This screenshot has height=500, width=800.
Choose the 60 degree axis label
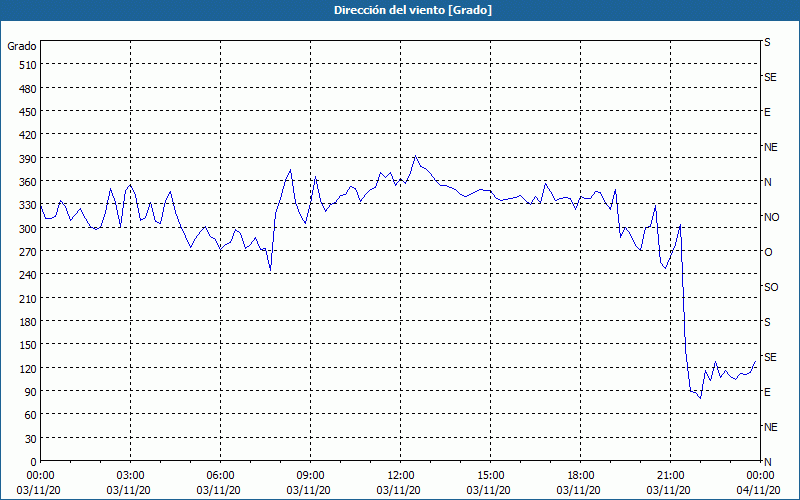click(31, 415)
